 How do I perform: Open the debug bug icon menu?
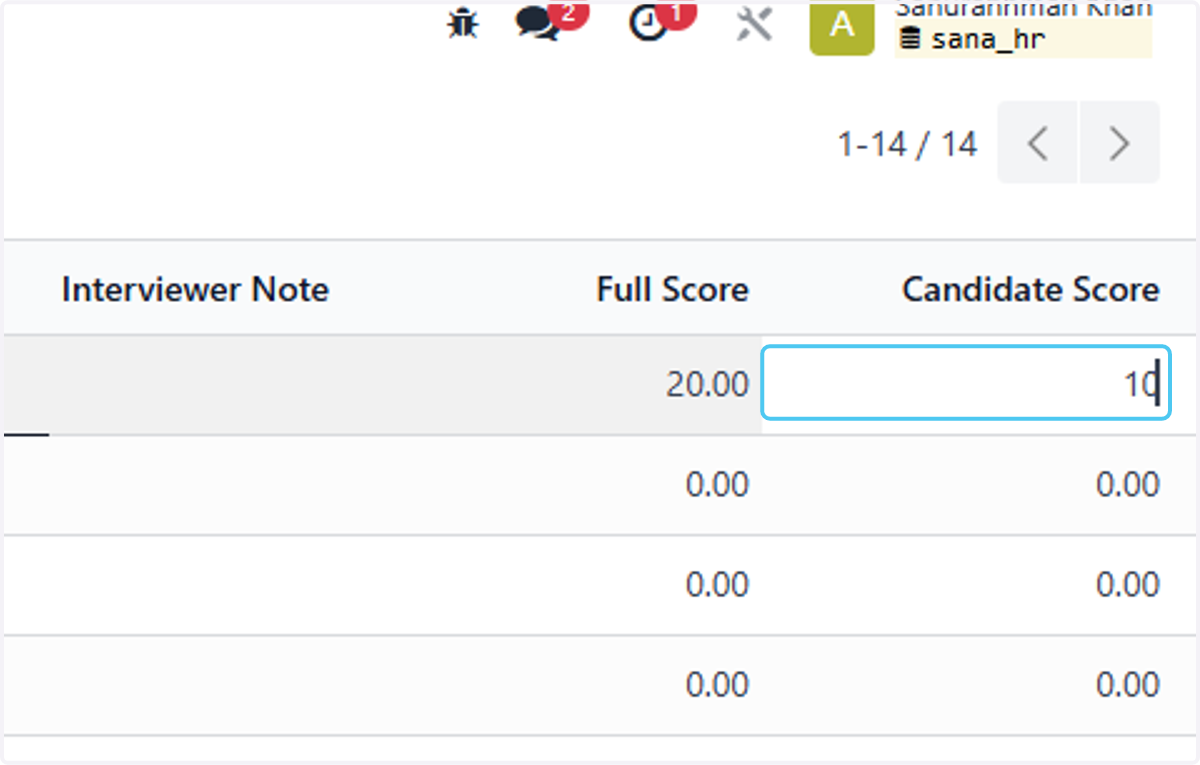click(462, 23)
